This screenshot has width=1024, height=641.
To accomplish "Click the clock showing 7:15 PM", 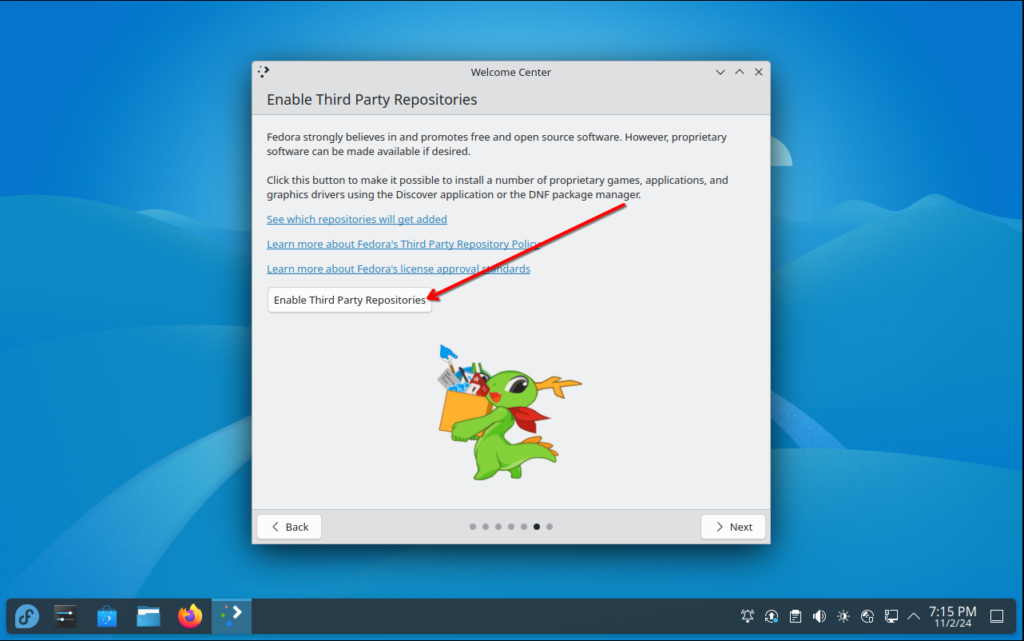I will (952, 616).
